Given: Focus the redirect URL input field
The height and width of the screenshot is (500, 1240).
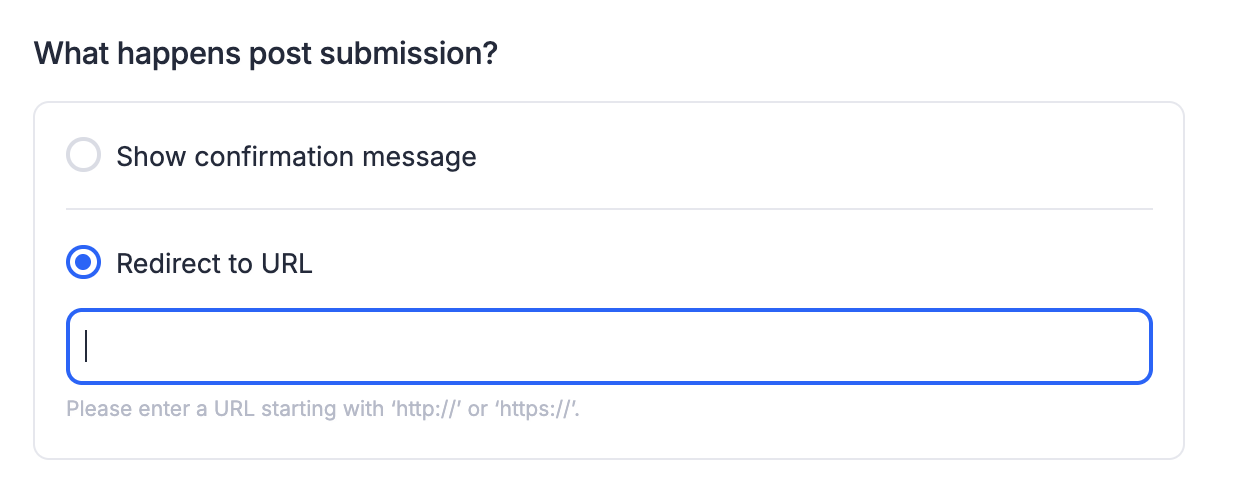Looking at the screenshot, I should coord(608,346).
